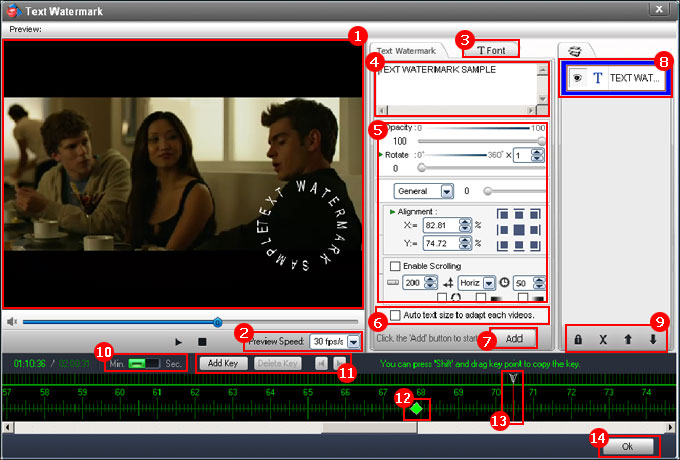Click the T text type icon in layer list

pyautogui.click(x=598, y=78)
